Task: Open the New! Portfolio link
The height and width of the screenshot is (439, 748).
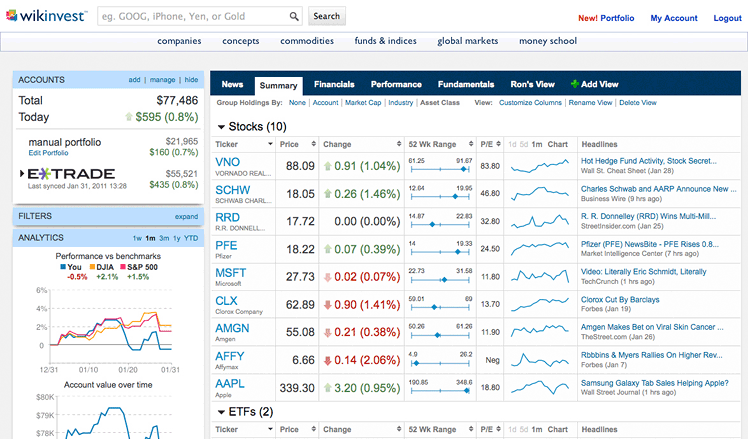Action: tap(606, 18)
